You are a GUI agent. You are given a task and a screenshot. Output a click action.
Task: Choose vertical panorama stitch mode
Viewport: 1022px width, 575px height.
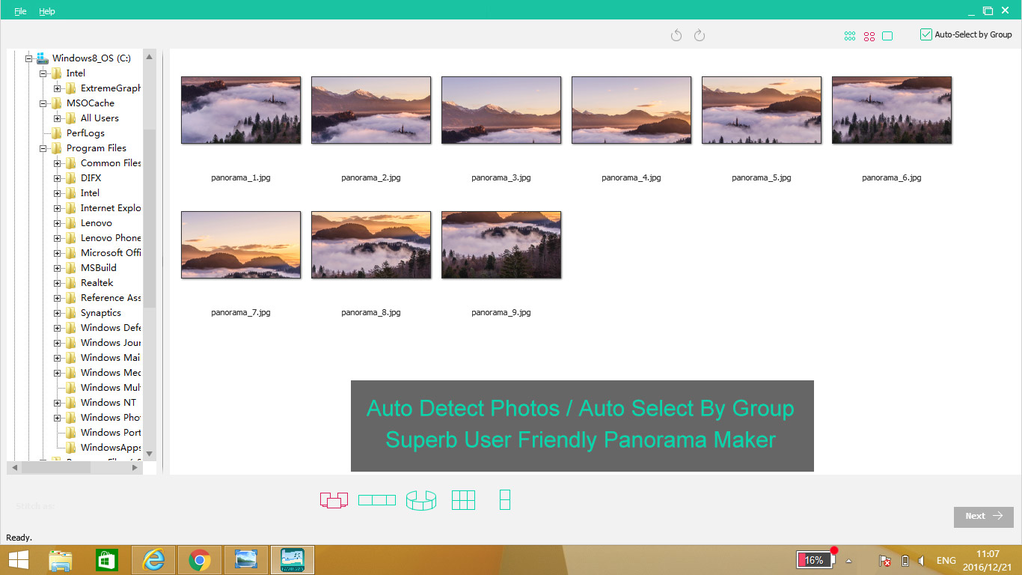[504, 500]
